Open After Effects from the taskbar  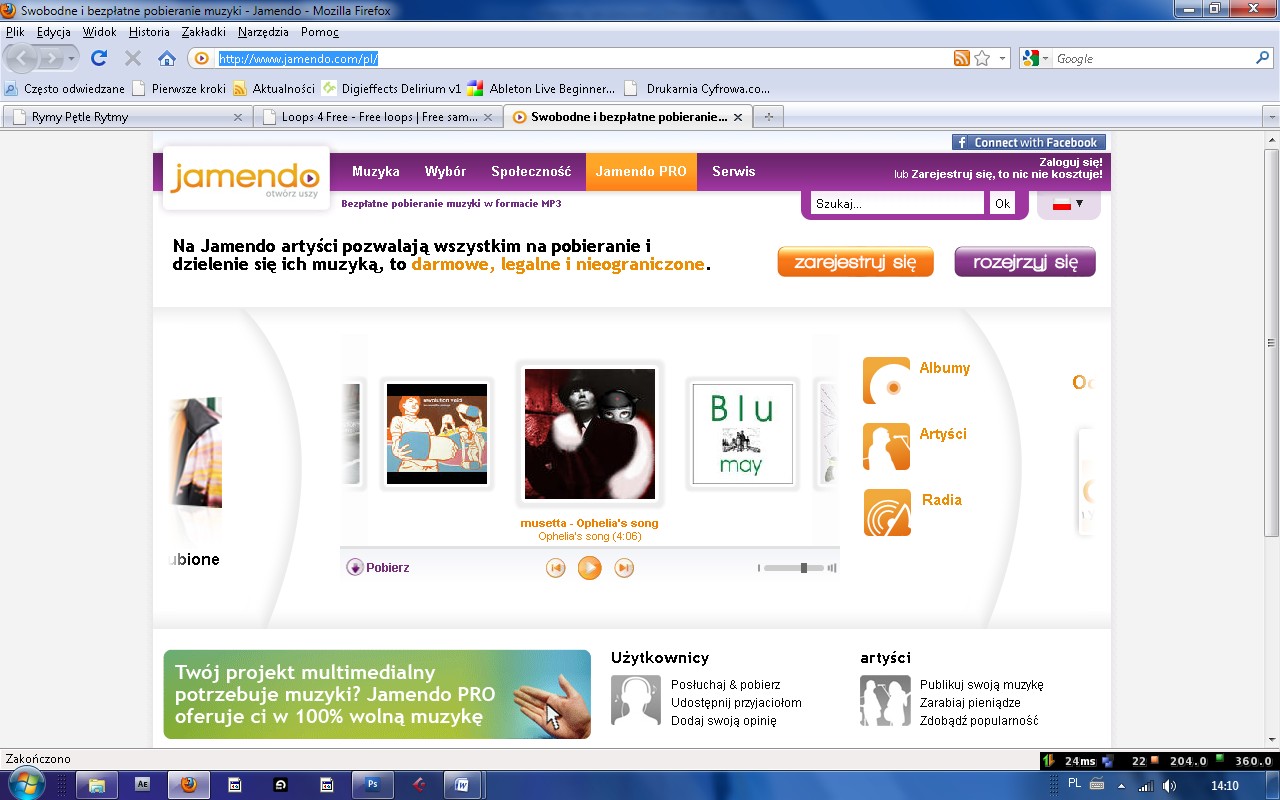(142, 784)
